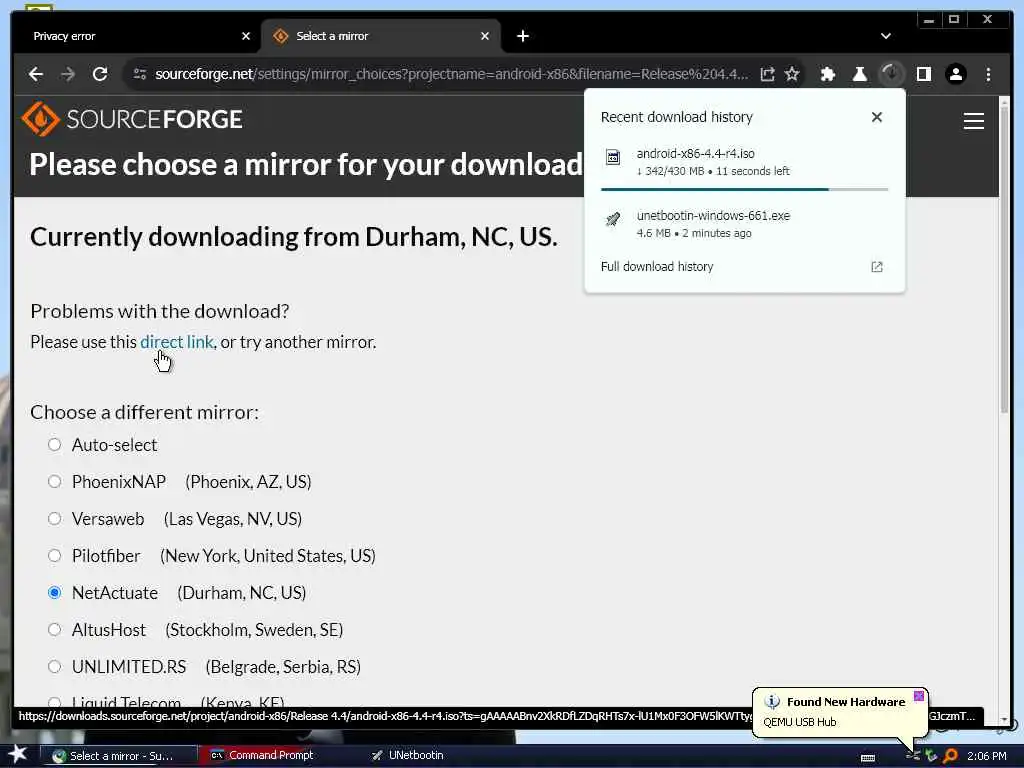Select the AltusHost mirror

pos(54,630)
